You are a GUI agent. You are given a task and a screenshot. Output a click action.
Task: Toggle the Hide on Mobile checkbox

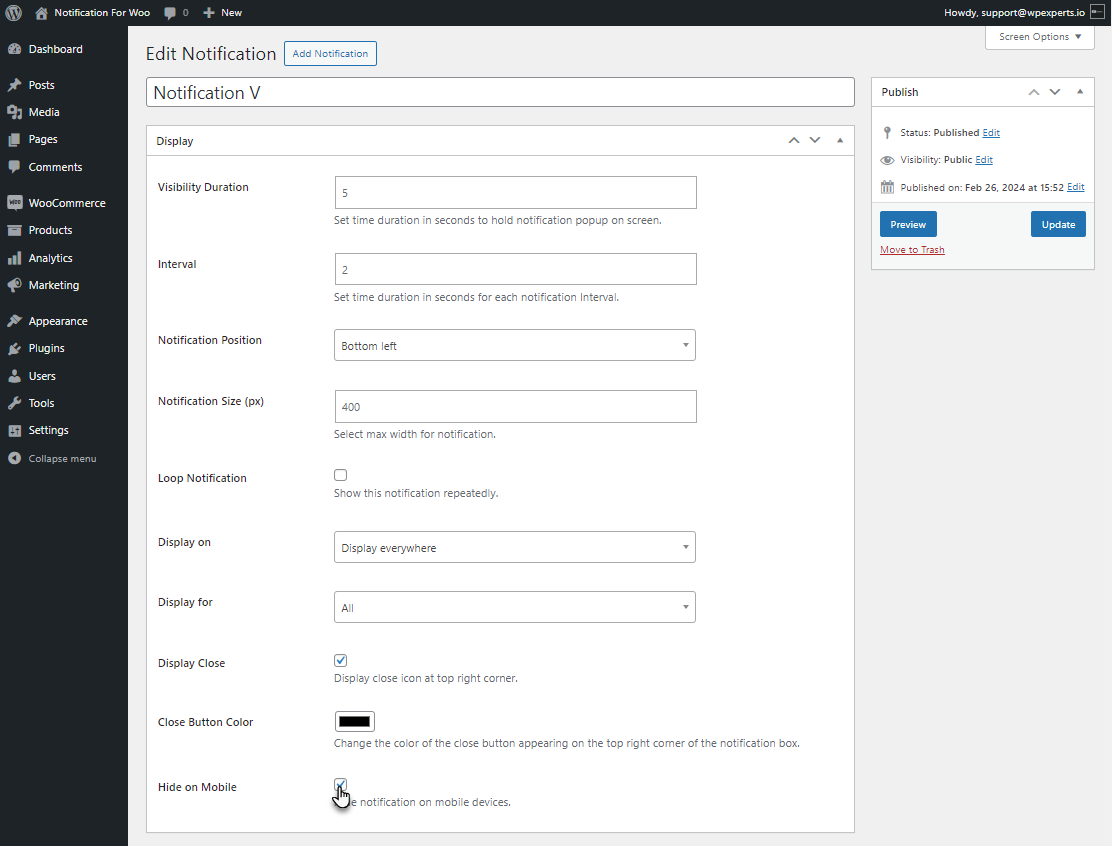coord(340,784)
